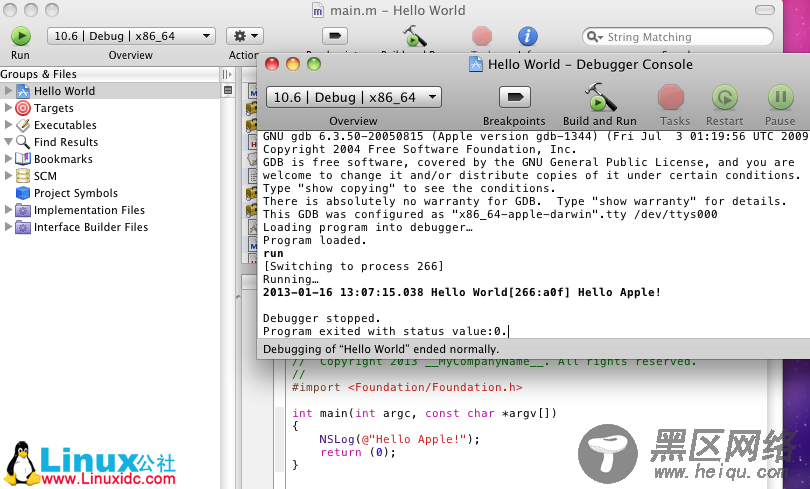Click the Groups & Files column header
The width and height of the screenshot is (810, 489).
tap(110, 74)
